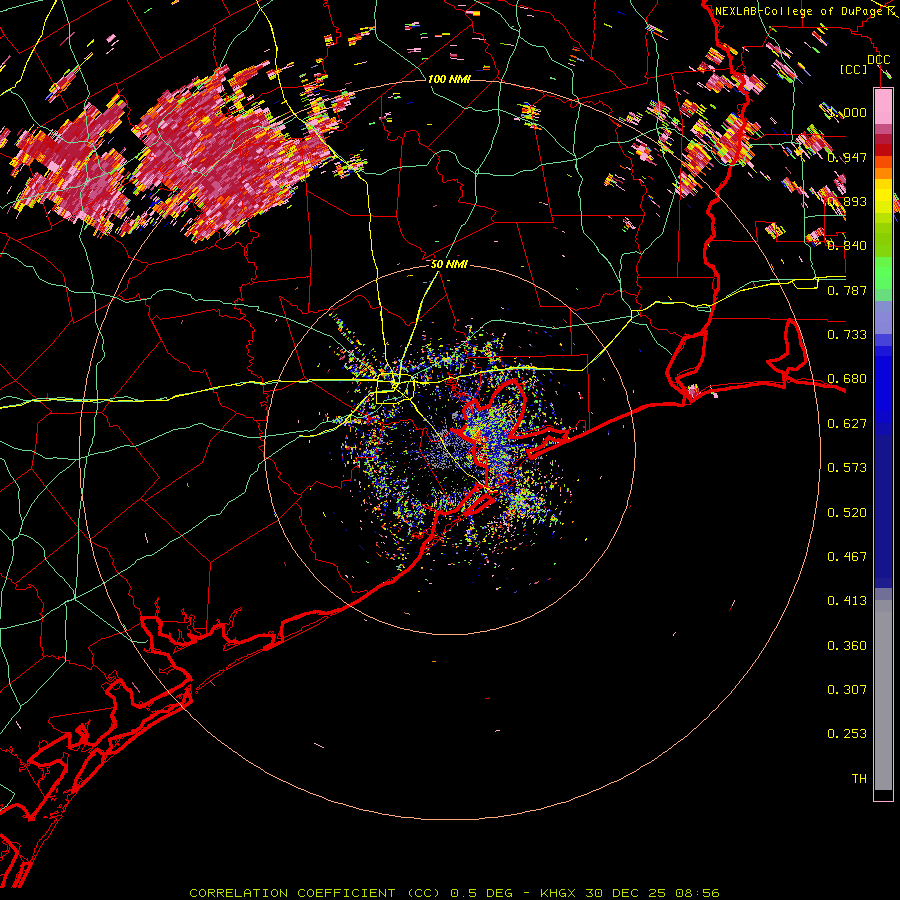
Task: Click the 0.947 scale value
Action: pyautogui.click(x=847, y=157)
